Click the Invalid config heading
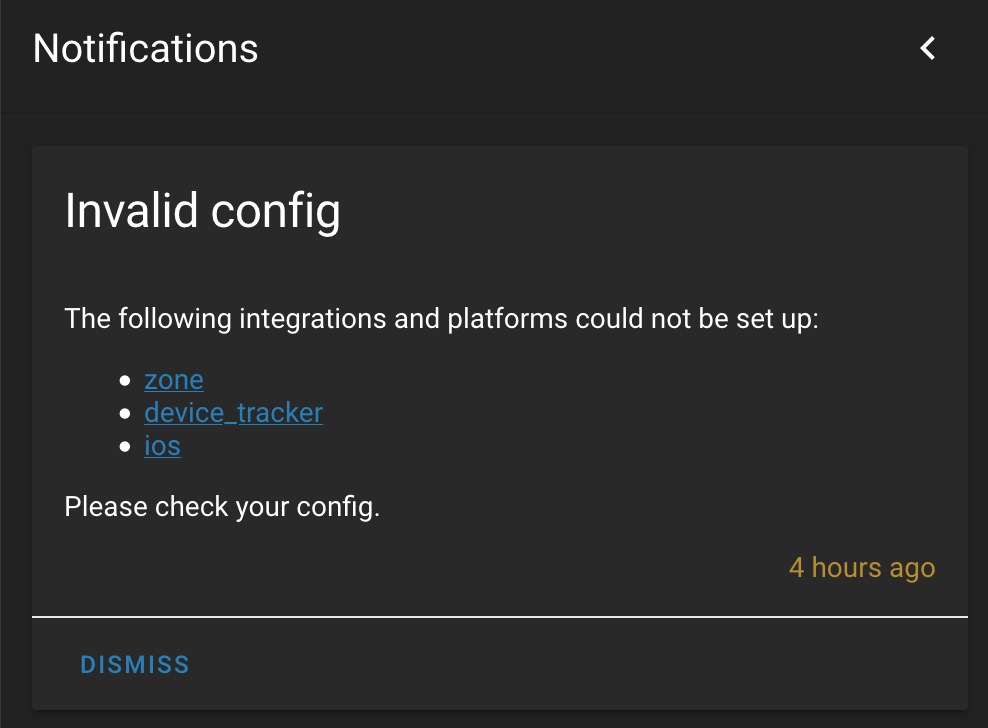Screen dimensions: 988x728 (202, 212)
